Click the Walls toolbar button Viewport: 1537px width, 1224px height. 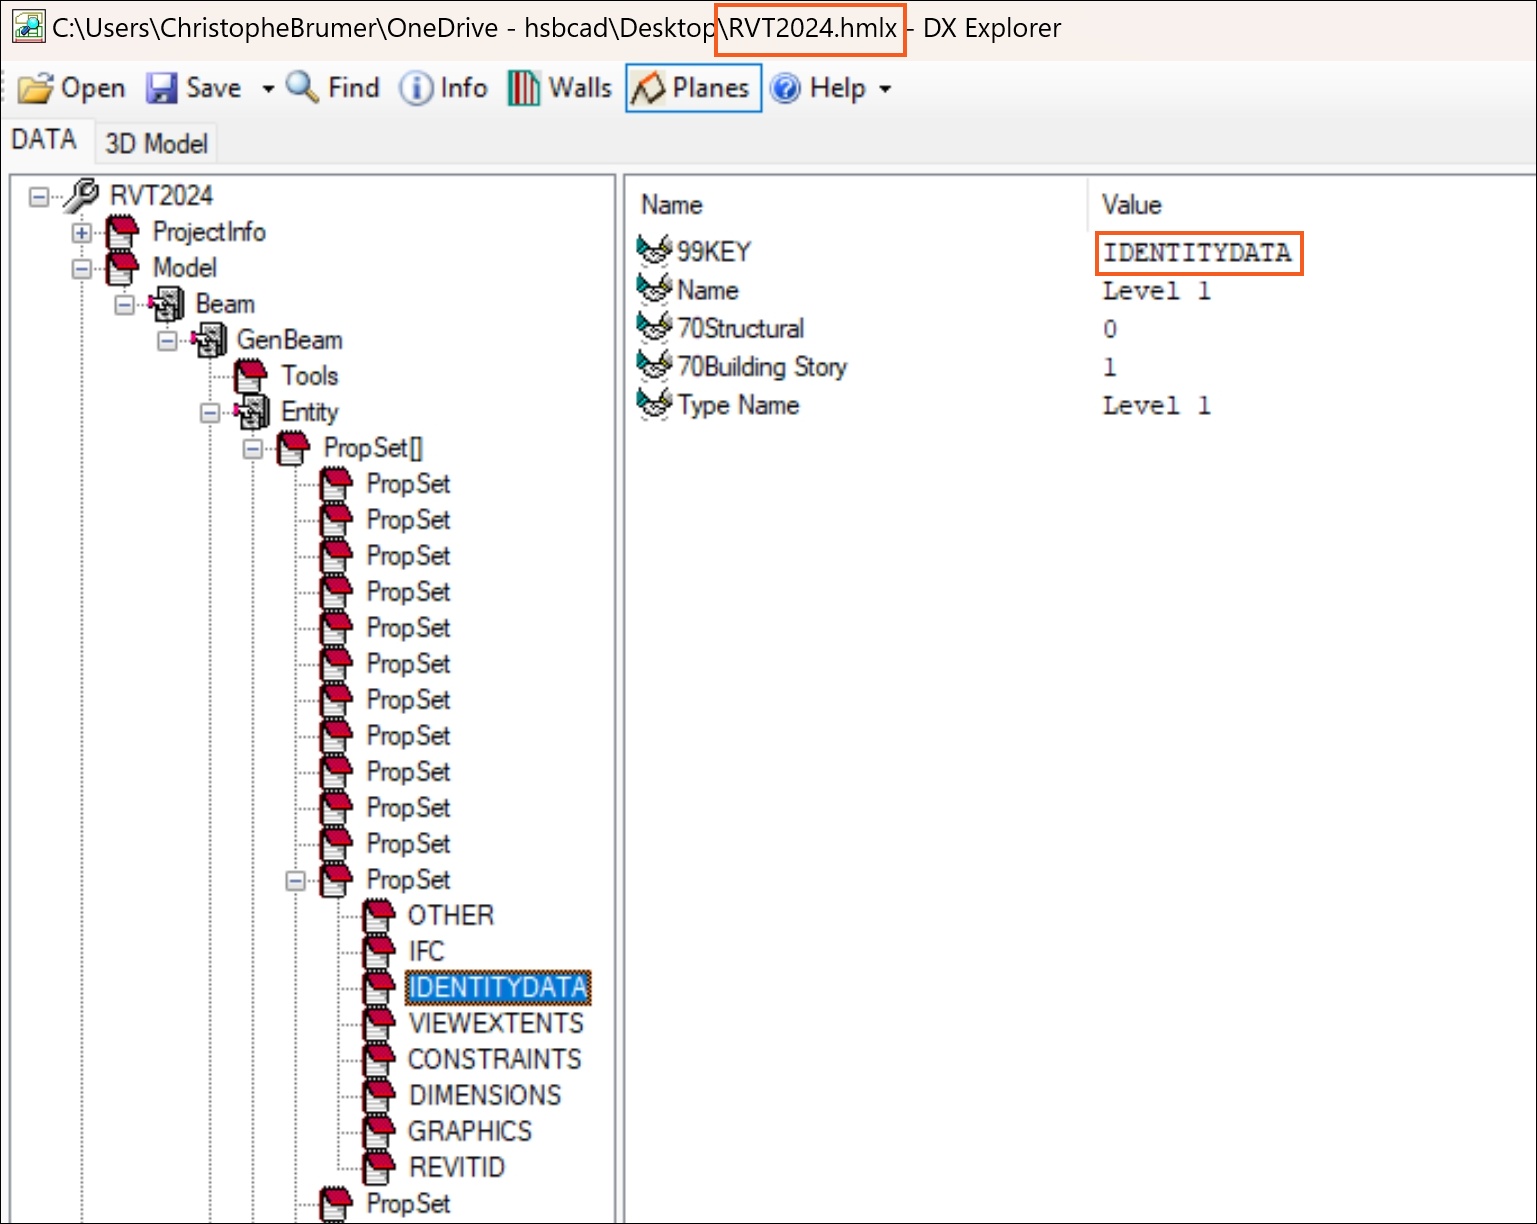559,88
